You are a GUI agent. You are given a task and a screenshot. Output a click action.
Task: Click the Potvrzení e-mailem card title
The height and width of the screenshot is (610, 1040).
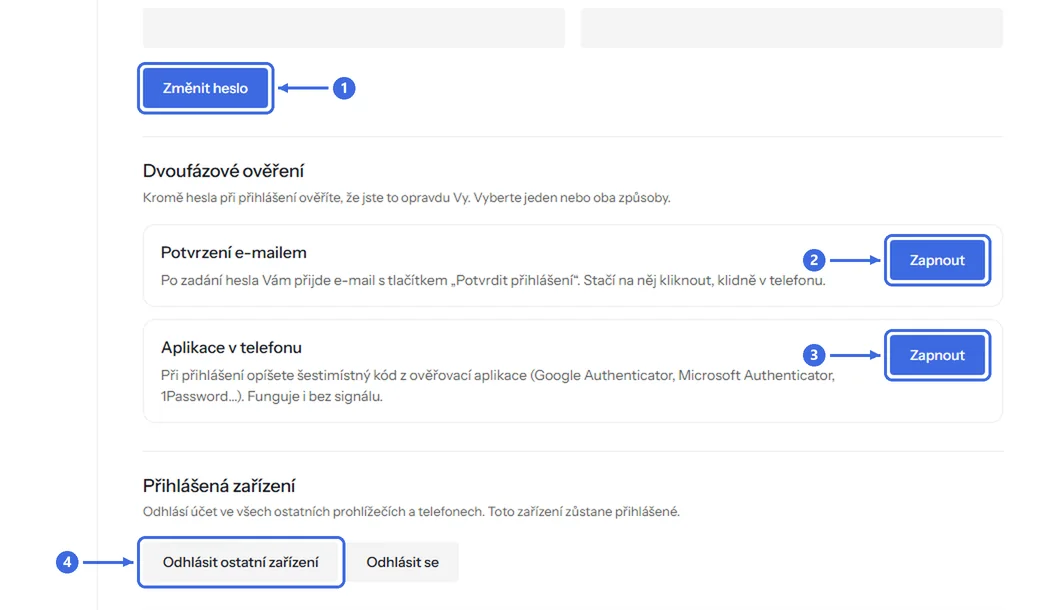point(233,253)
